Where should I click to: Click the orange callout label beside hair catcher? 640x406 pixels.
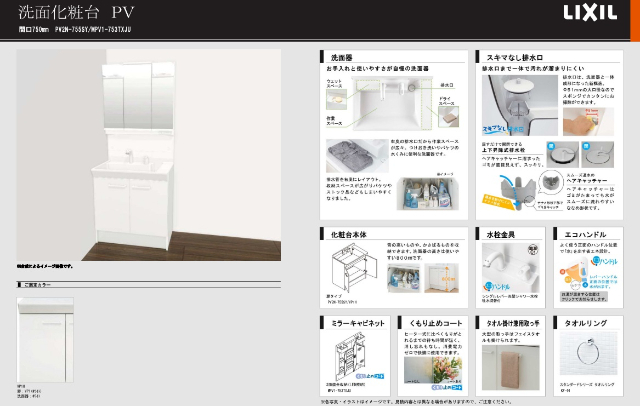click(x=498, y=202)
